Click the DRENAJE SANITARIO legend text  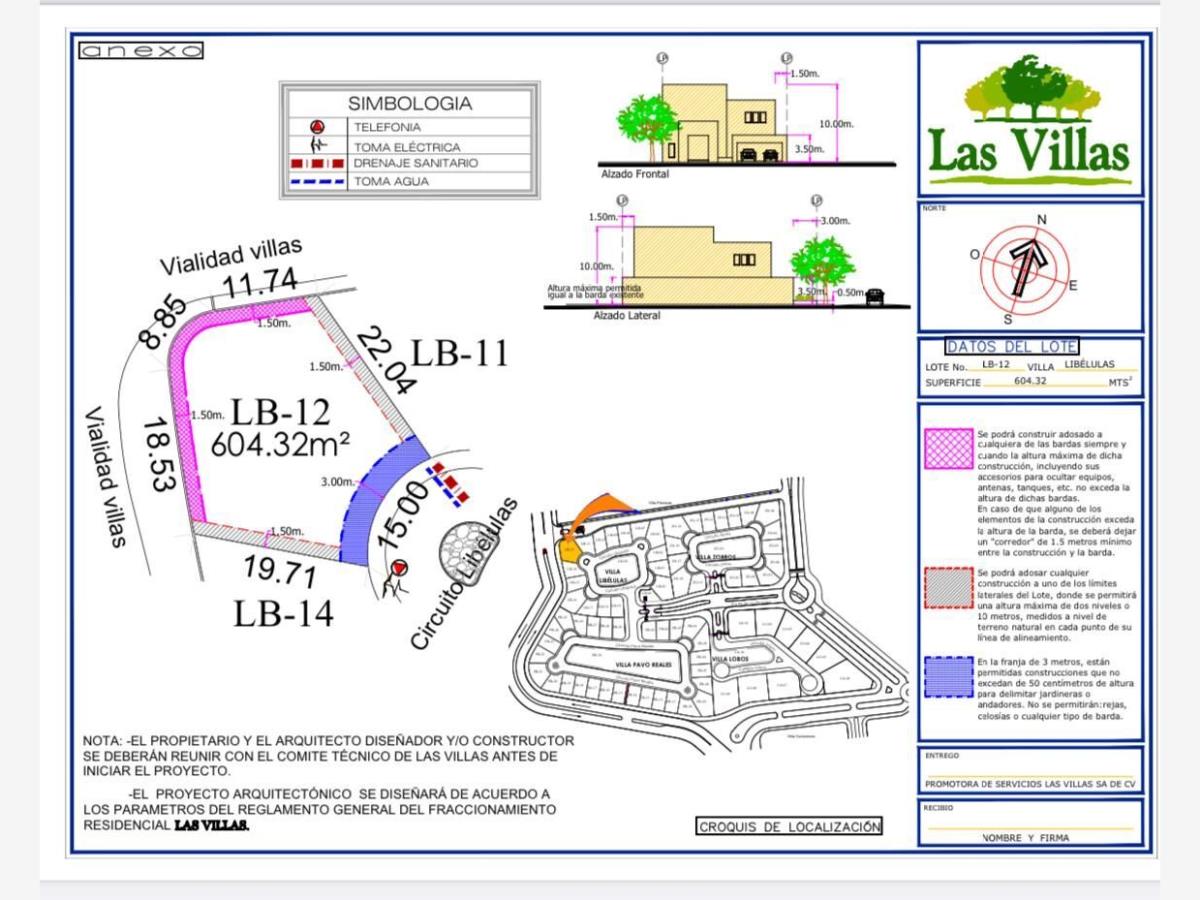tap(415, 162)
